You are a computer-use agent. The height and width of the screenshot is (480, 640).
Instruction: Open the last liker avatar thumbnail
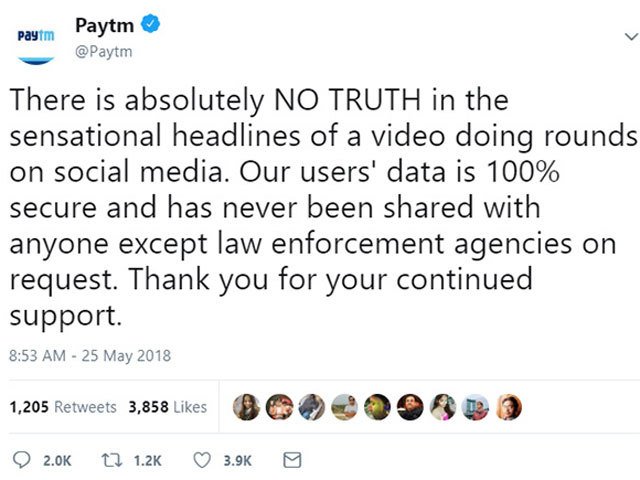click(x=509, y=407)
